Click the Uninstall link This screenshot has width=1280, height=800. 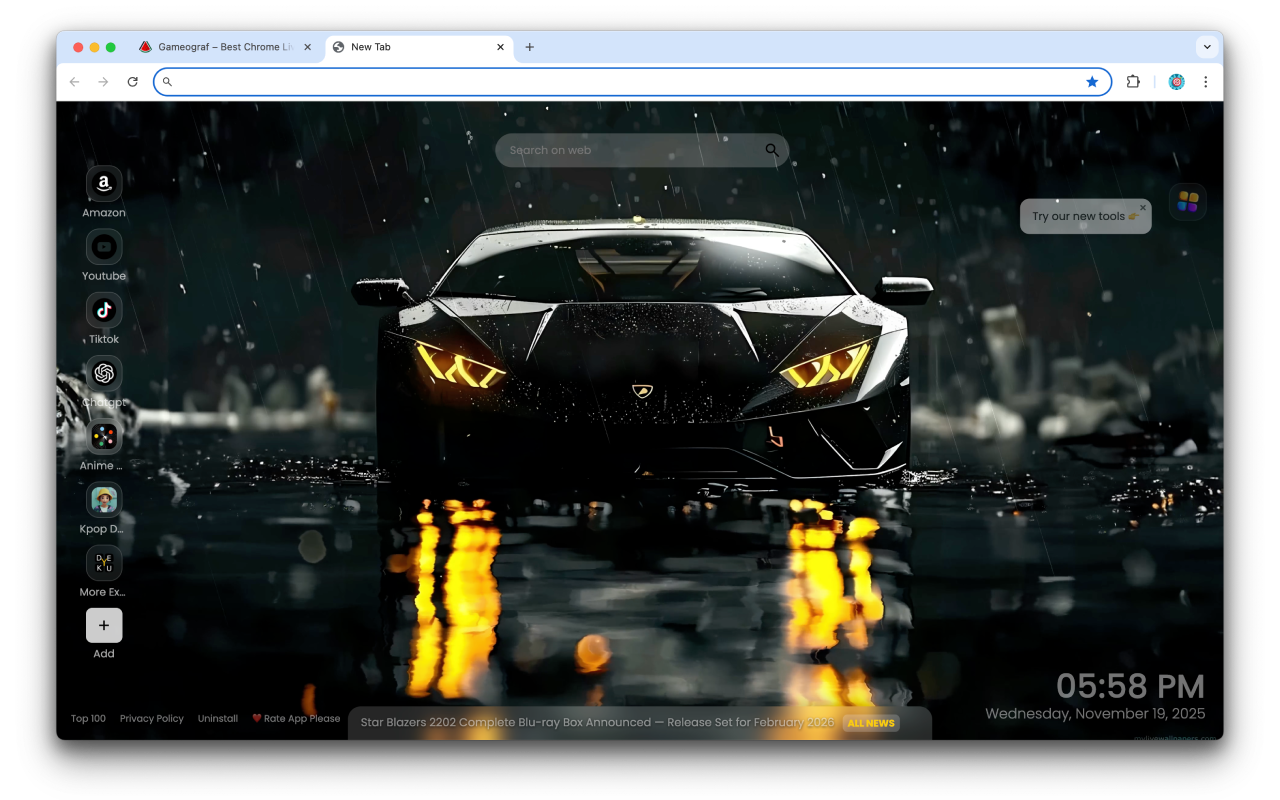(x=218, y=718)
